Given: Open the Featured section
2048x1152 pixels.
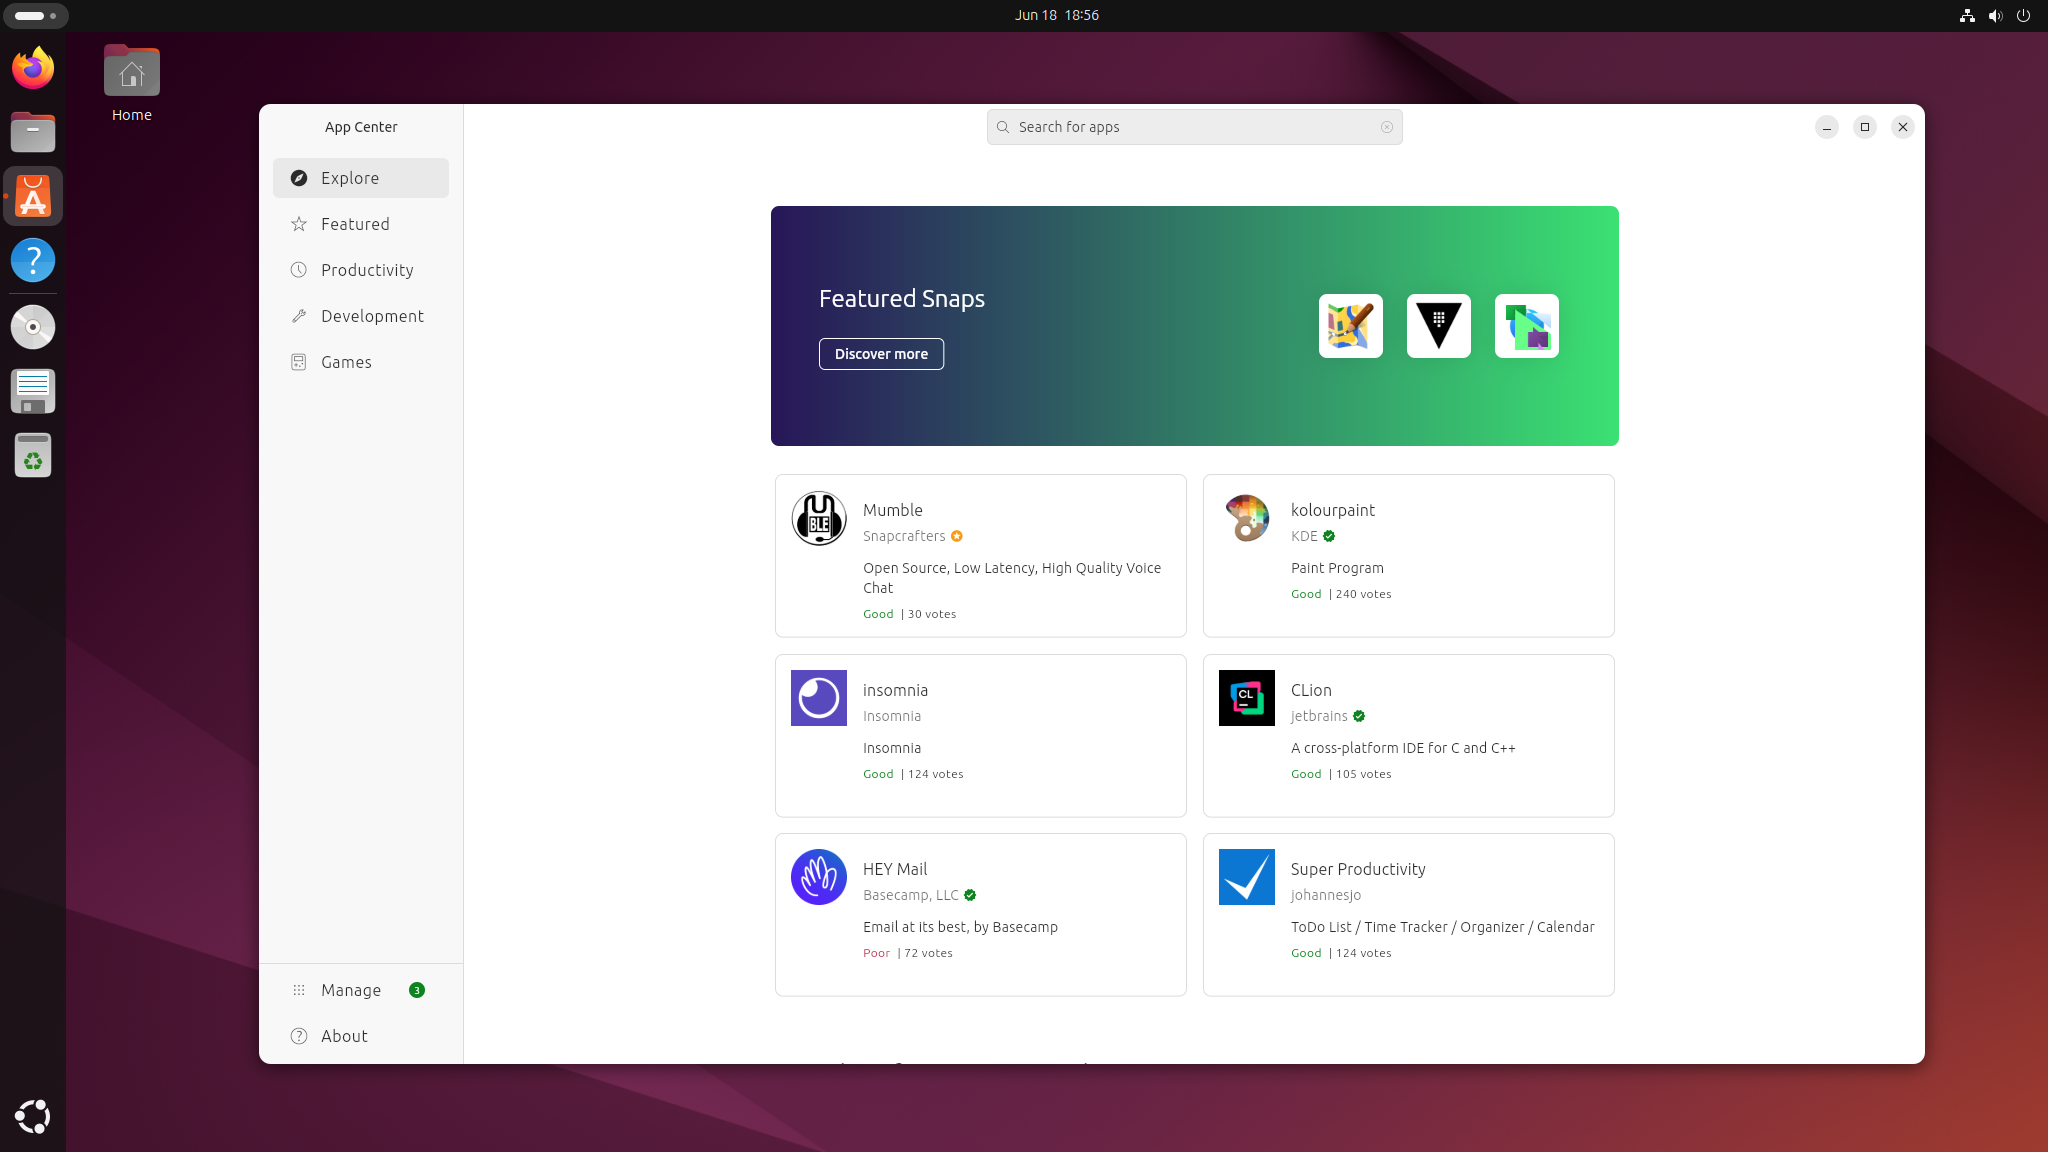Looking at the screenshot, I should coord(355,224).
